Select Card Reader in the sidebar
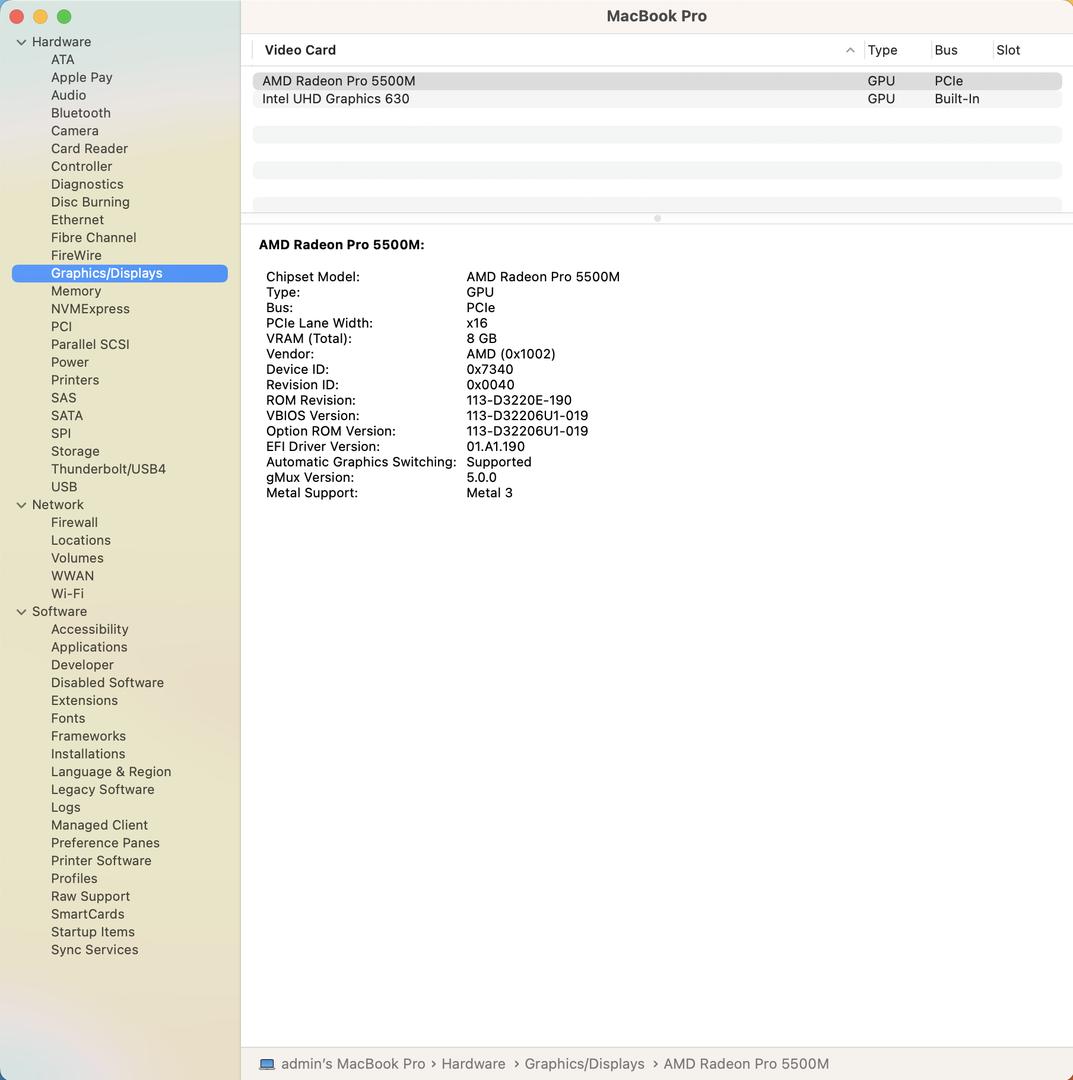Image resolution: width=1073 pixels, height=1080 pixels. (x=90, y=149)
